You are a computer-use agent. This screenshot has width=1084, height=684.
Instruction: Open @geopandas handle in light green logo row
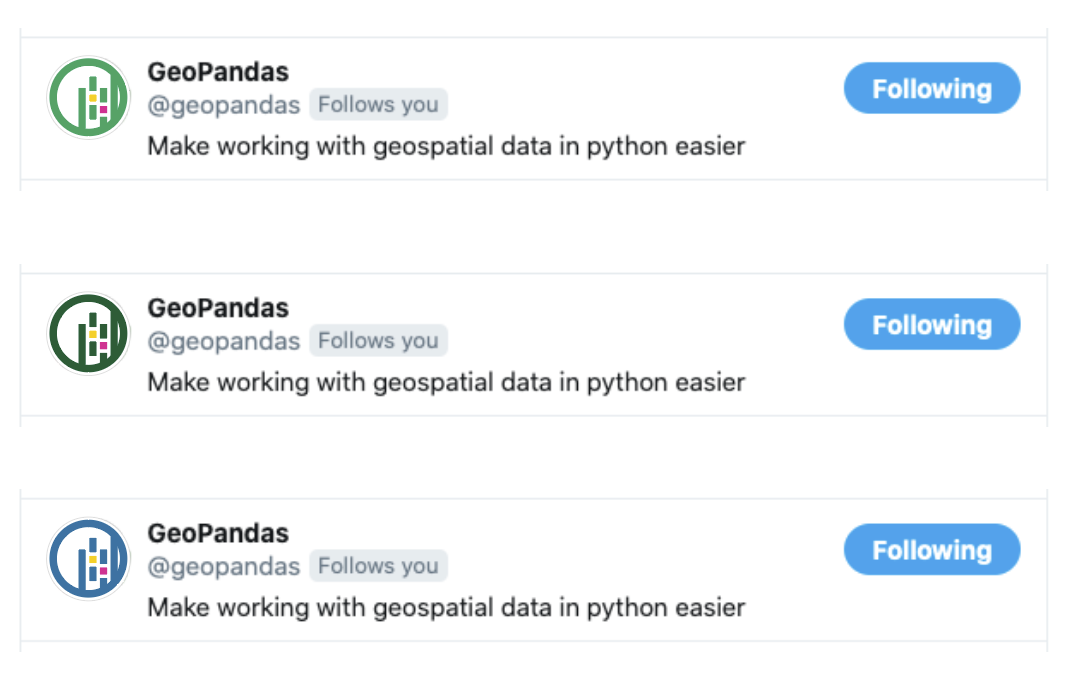[224, 105]
